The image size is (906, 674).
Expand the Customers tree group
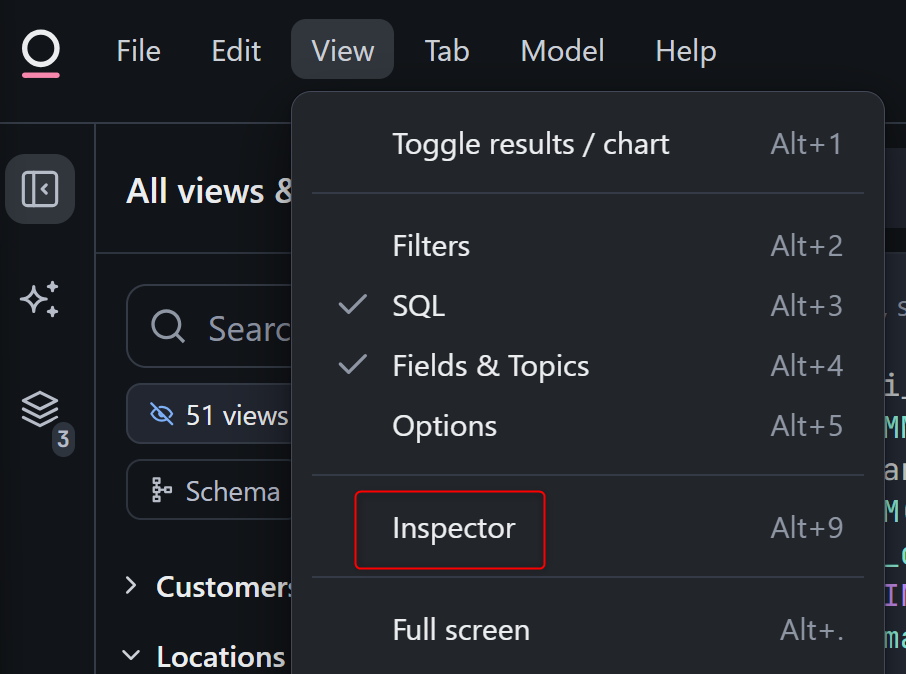pos(131,586)
